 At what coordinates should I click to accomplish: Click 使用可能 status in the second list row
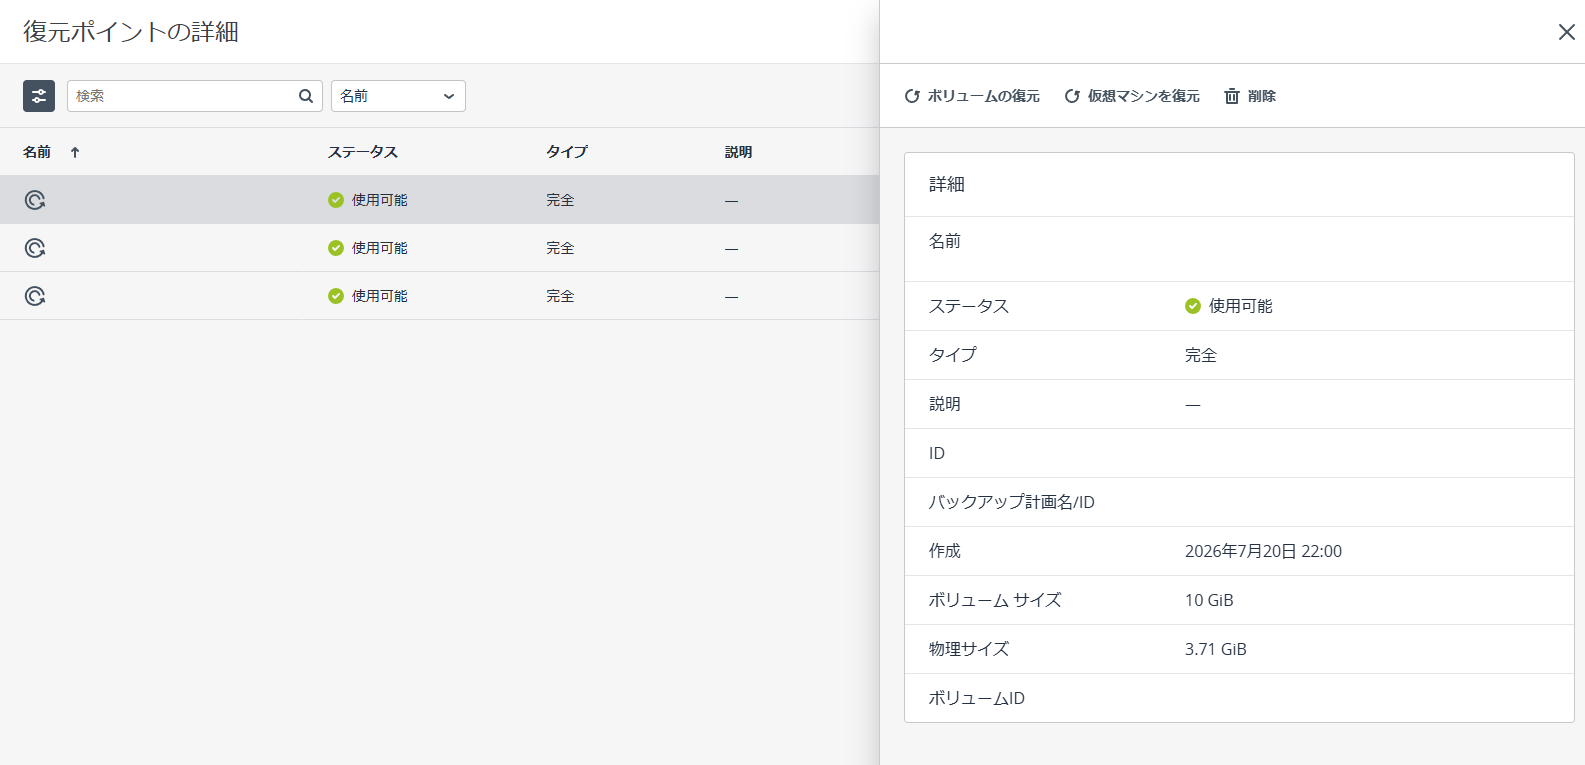click(x=368, y=248)
